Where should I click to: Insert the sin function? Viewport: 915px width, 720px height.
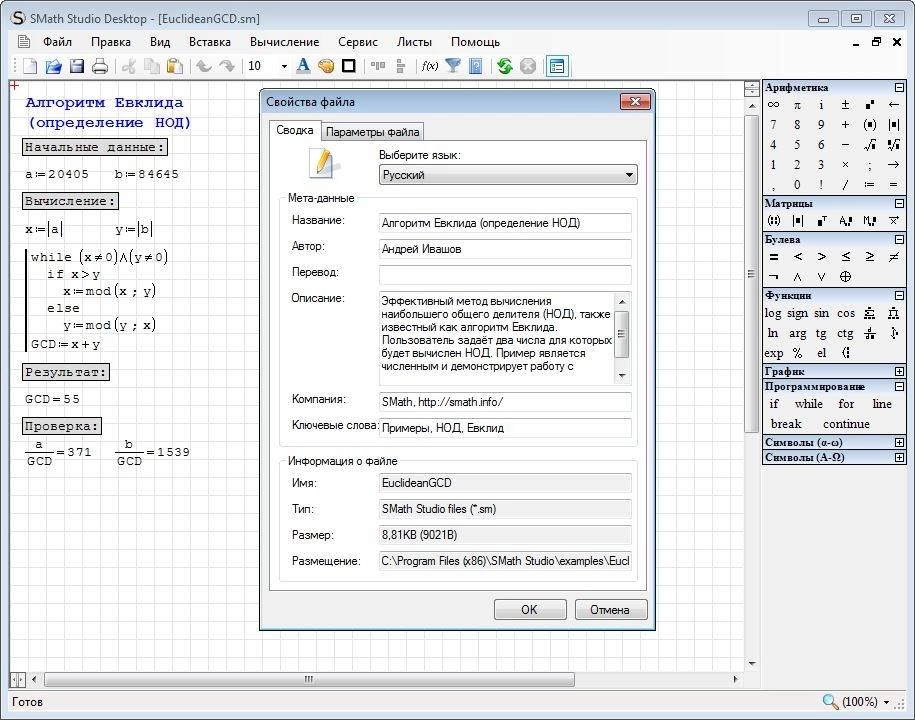(x=821, y=313)
